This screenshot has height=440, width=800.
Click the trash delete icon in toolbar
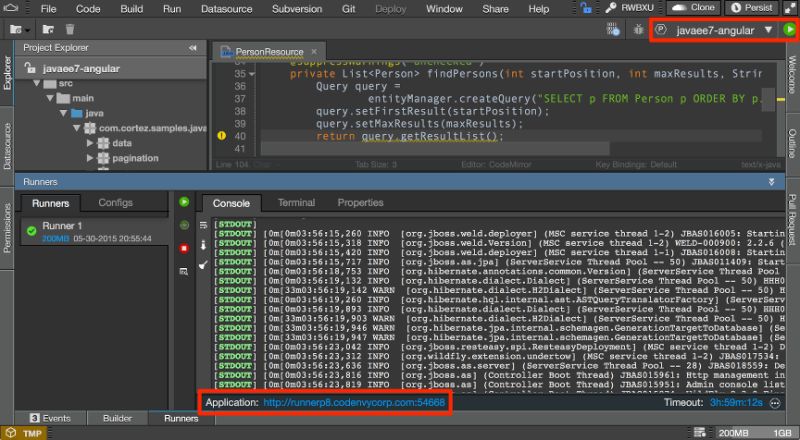(x=70, y=30)
